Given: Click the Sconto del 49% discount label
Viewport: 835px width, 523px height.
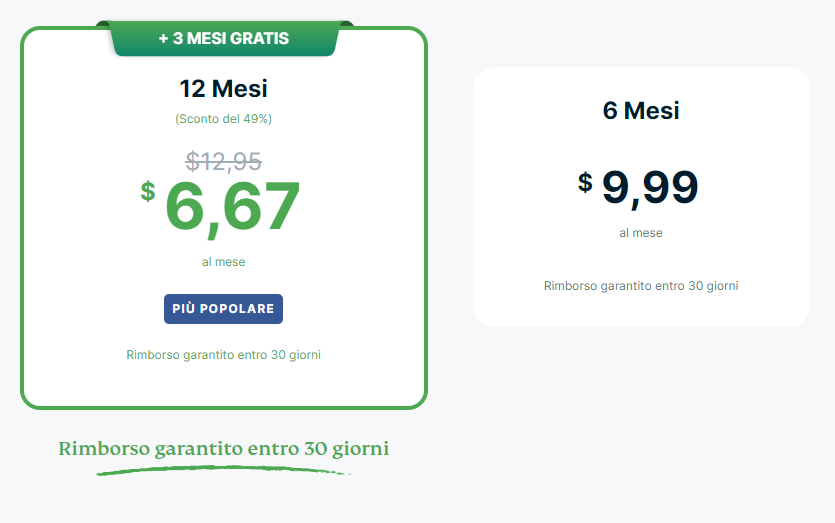Looking at the screenshot, I should (x=224, y=119).
